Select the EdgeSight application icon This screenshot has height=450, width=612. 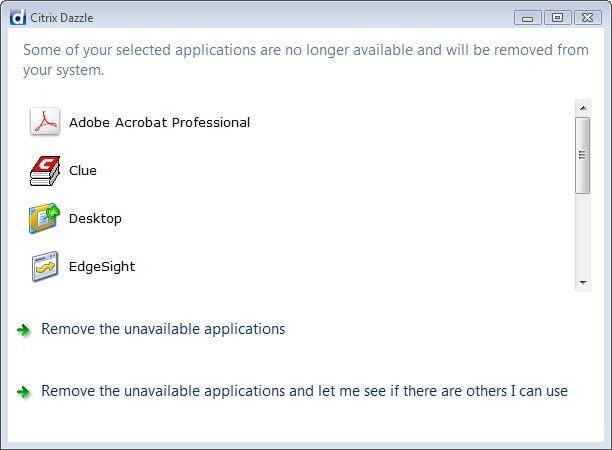[x=45, y=267]
